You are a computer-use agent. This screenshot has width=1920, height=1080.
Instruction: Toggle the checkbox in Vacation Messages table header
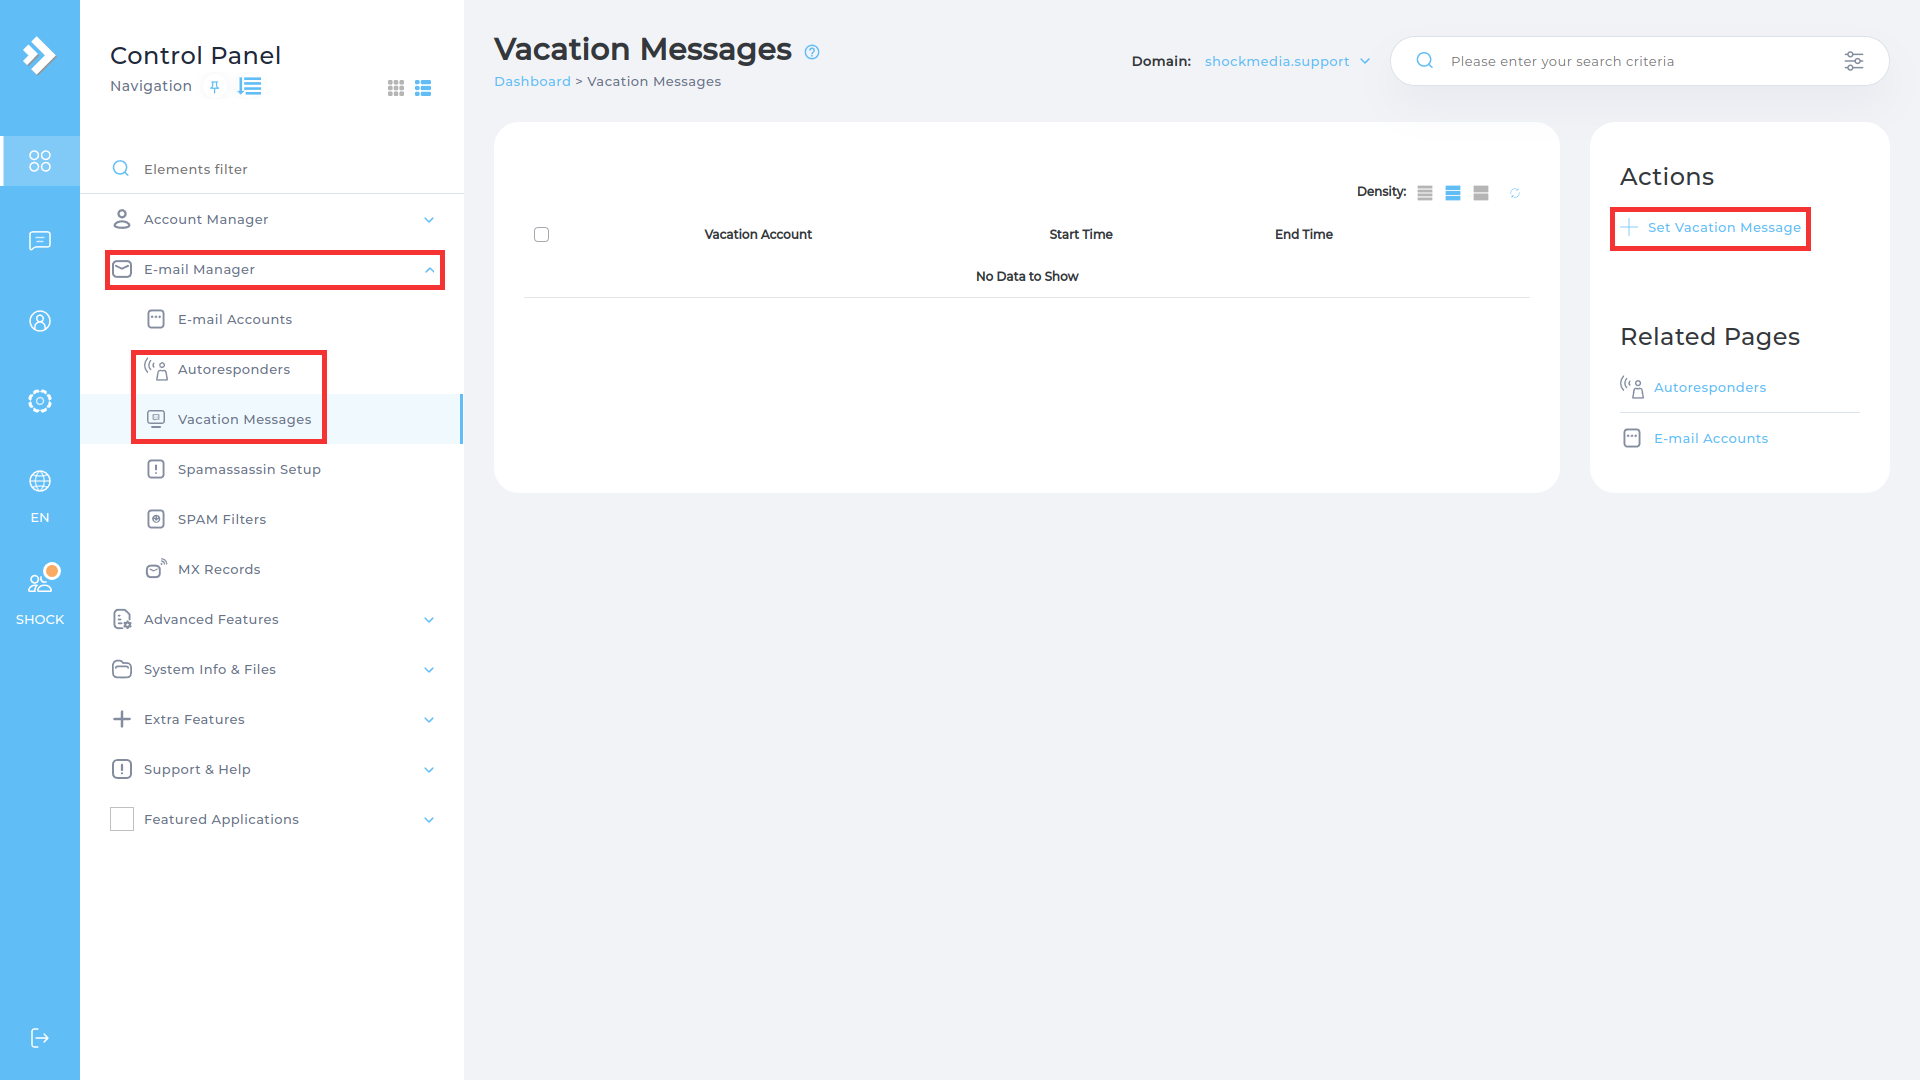[x=542, y=233]
